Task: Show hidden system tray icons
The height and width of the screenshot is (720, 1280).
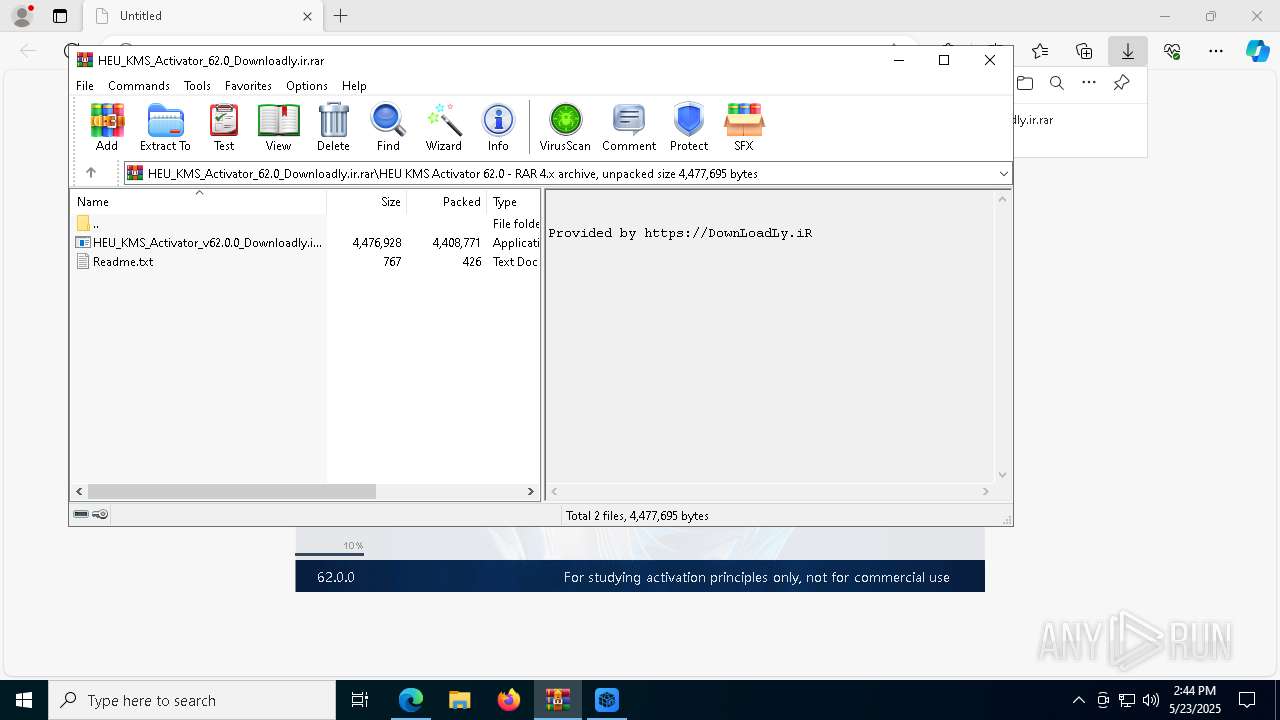Action: (x=1078, y=700)
